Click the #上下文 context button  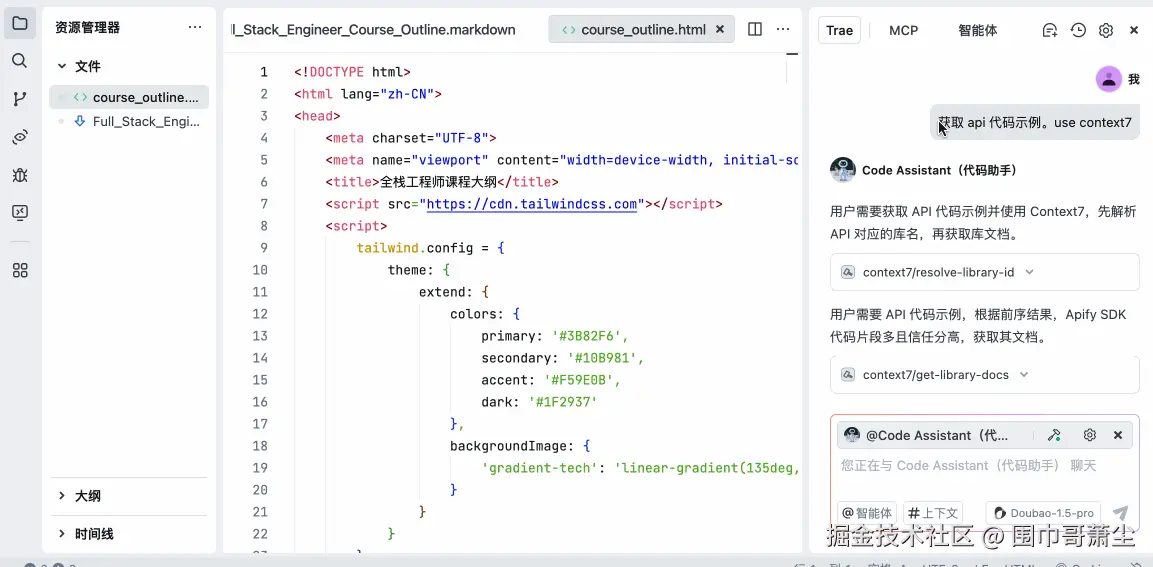(932, 513)
